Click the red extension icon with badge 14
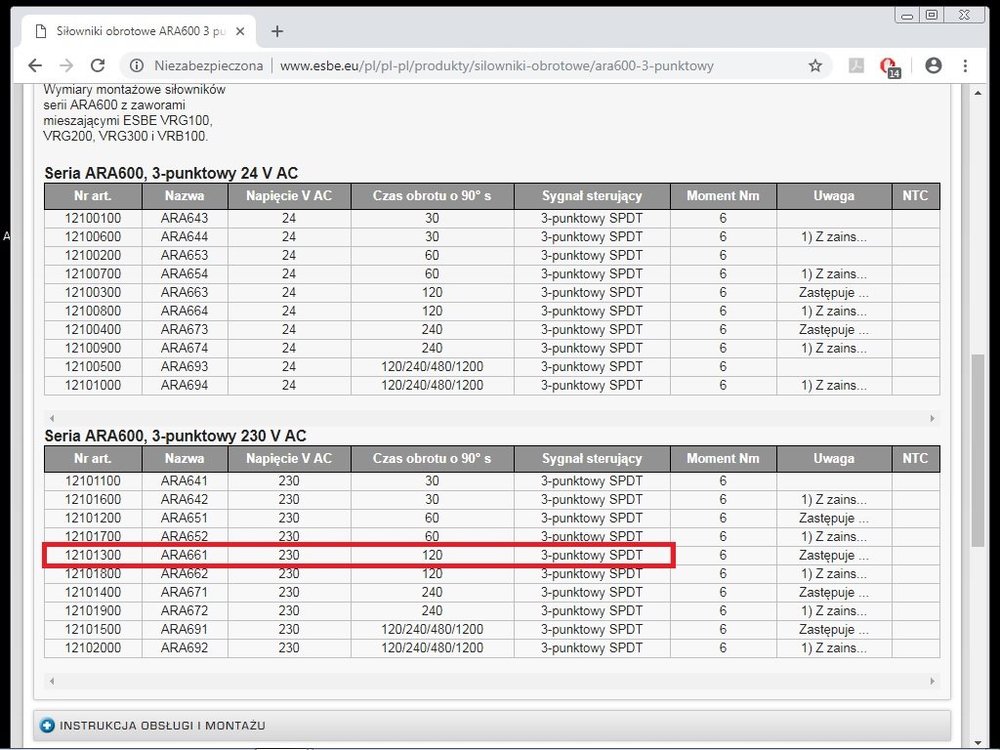 coord(887,66)
